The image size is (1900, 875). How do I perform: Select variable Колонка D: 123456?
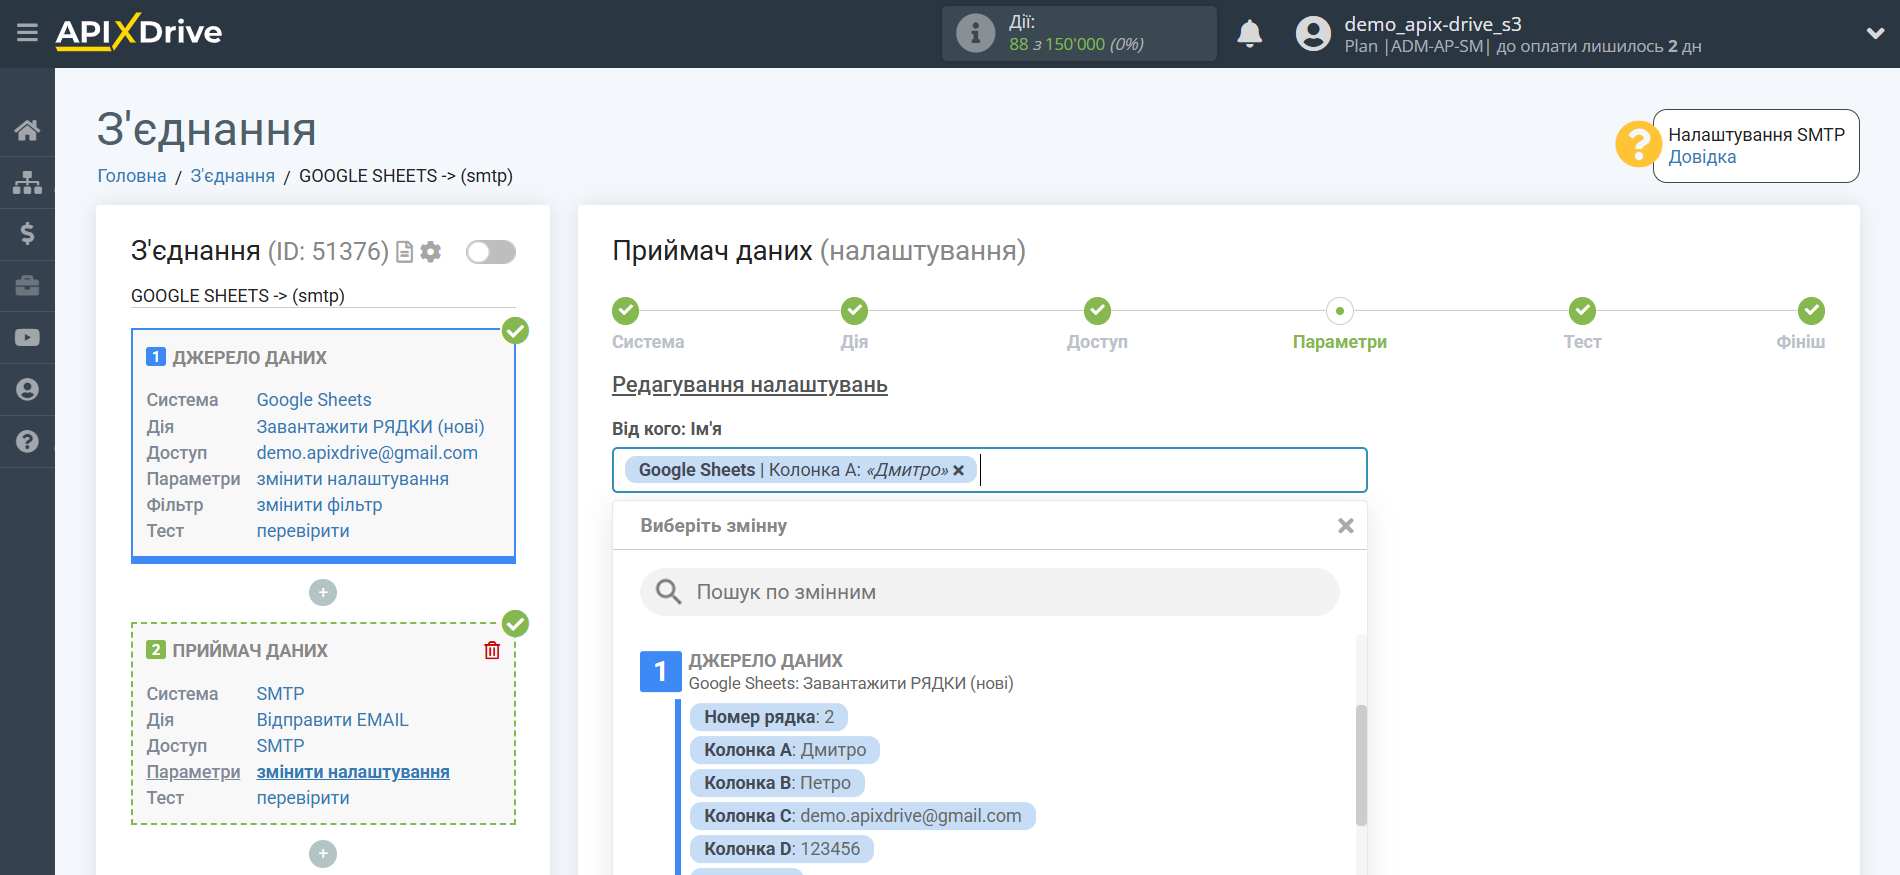click(782, 849)
